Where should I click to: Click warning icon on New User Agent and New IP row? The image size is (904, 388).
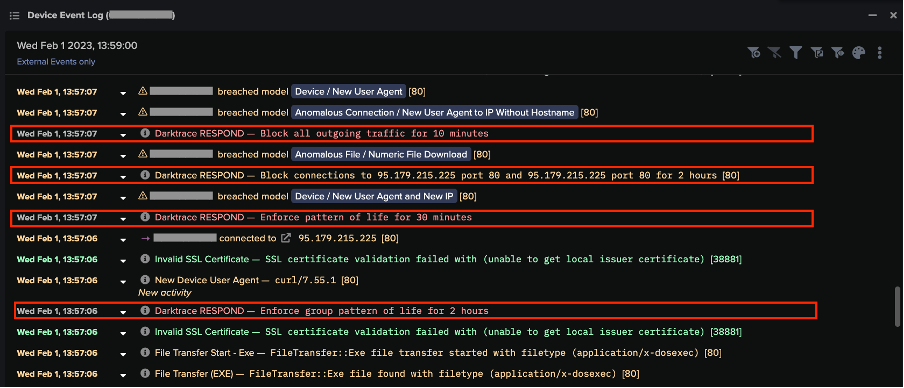tap(143, 196)
